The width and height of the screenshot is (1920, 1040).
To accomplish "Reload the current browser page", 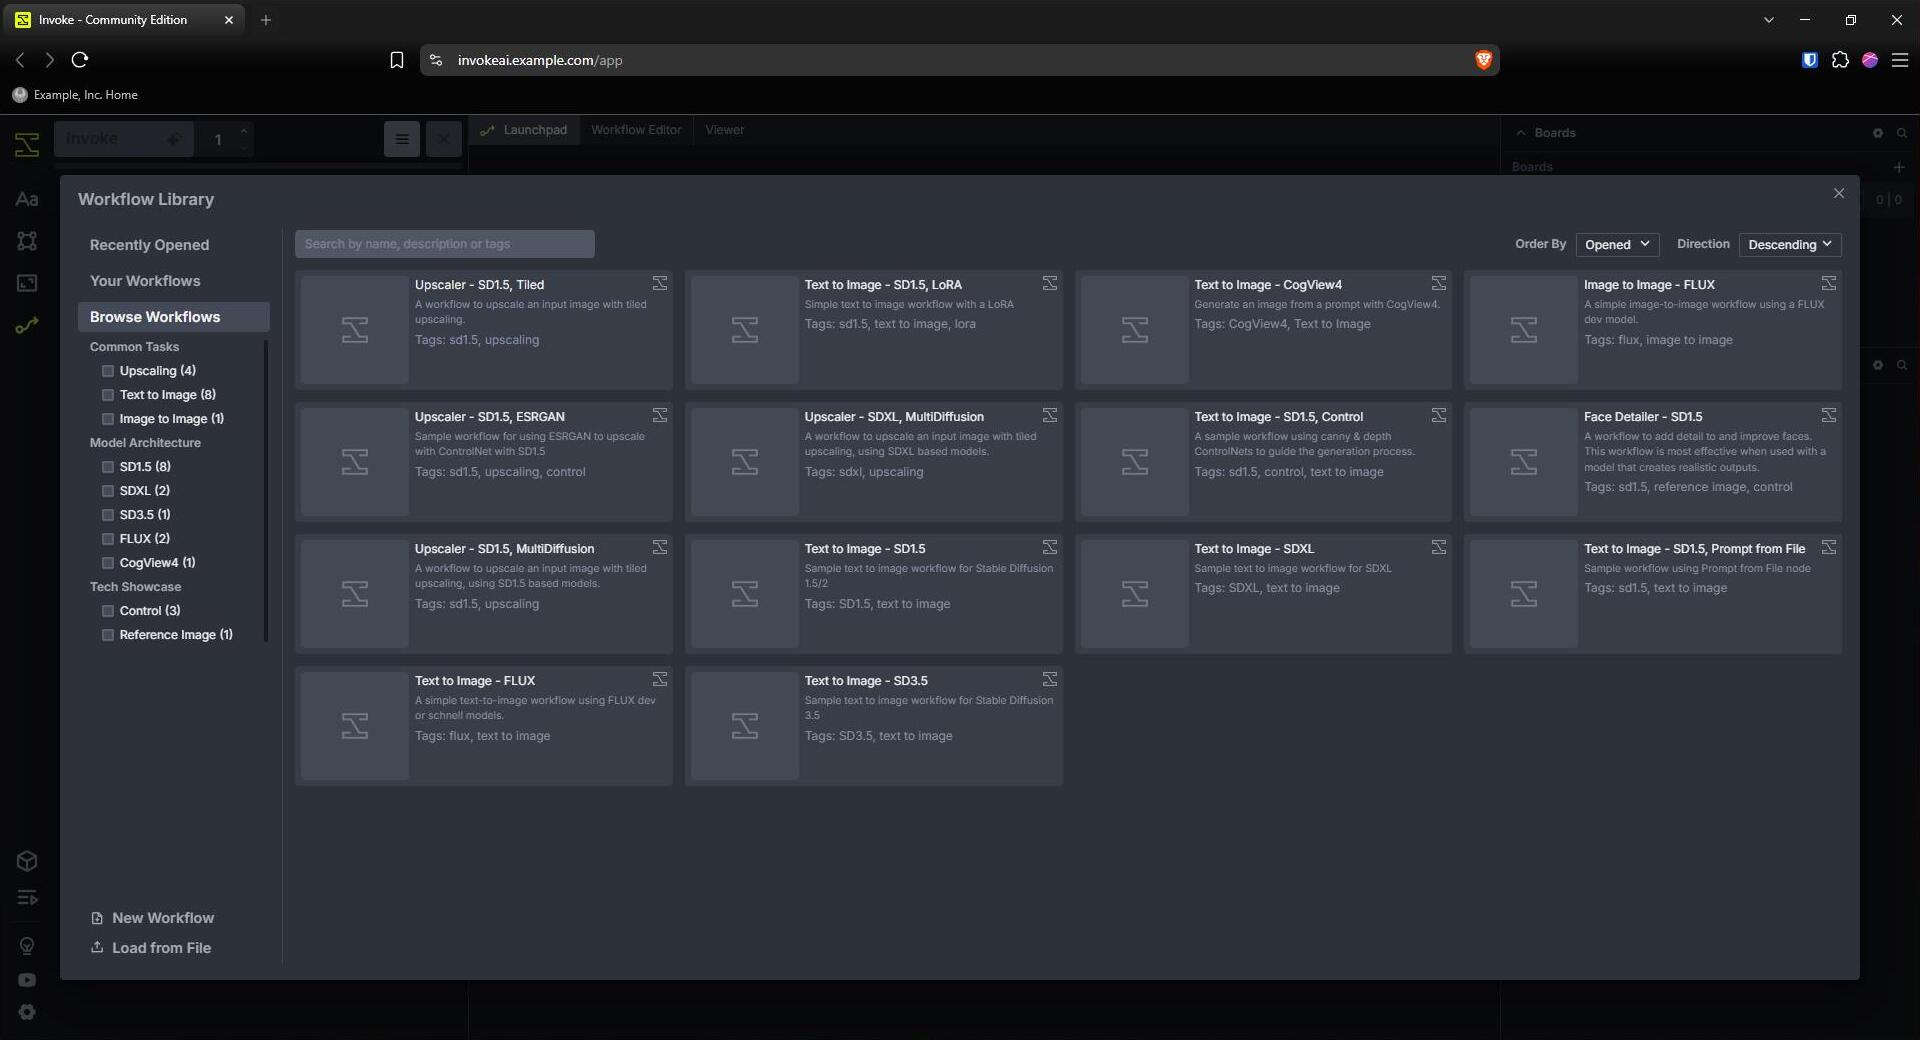I will point(80,60).
